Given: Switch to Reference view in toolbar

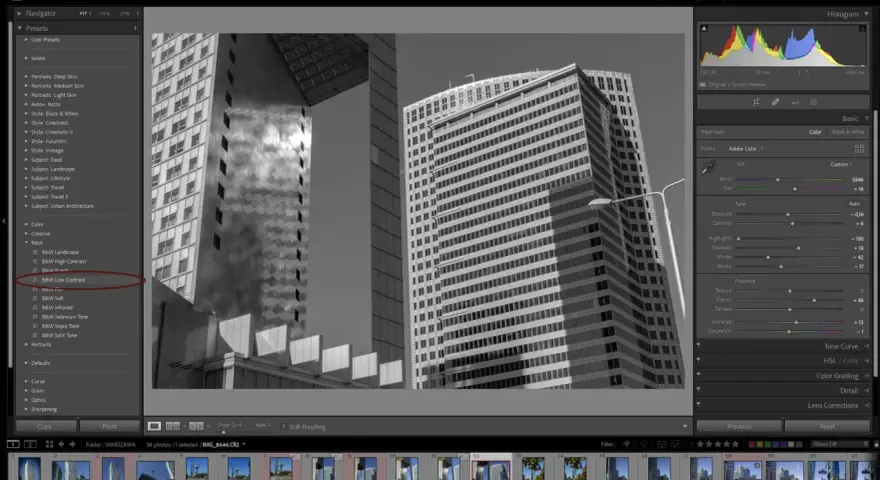Looking at the screenshot, I should (173, 426).
